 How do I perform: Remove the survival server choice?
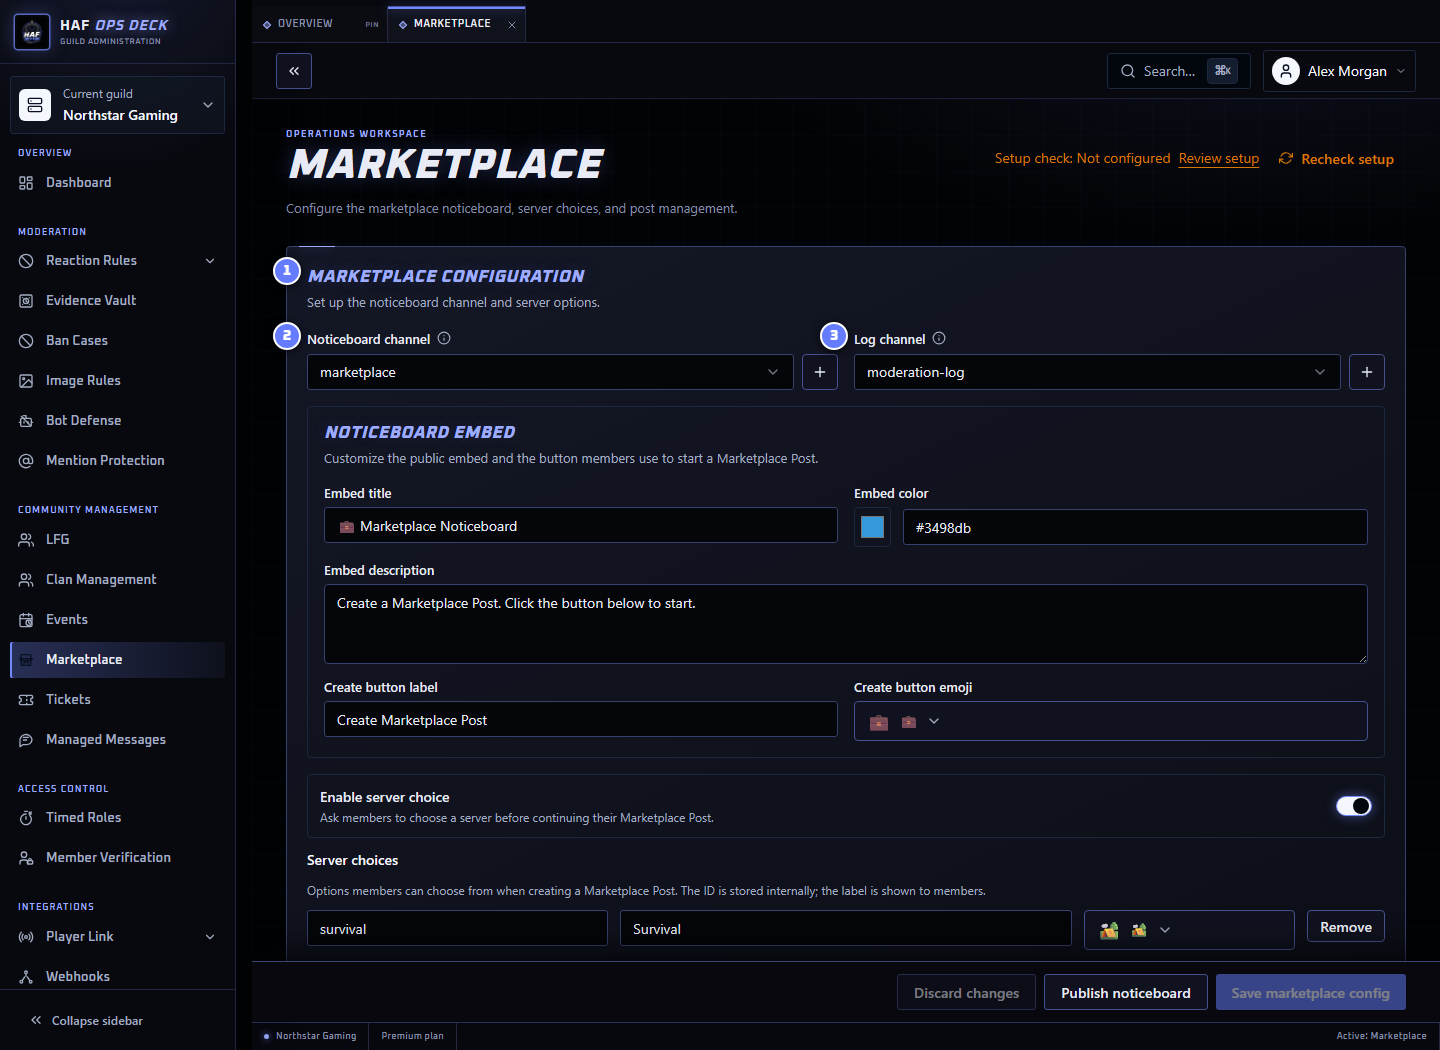(1346, 927)
